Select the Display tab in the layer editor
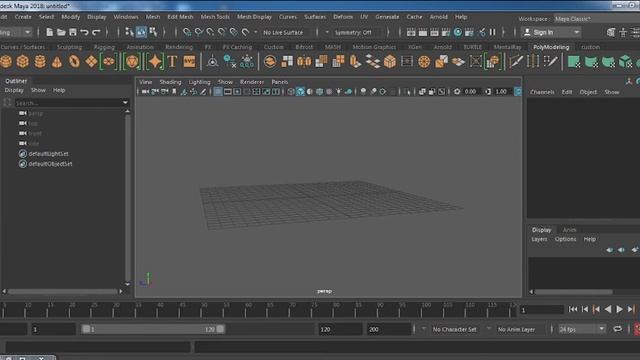This screenshot has width=640, height=360. pos(541,230)
